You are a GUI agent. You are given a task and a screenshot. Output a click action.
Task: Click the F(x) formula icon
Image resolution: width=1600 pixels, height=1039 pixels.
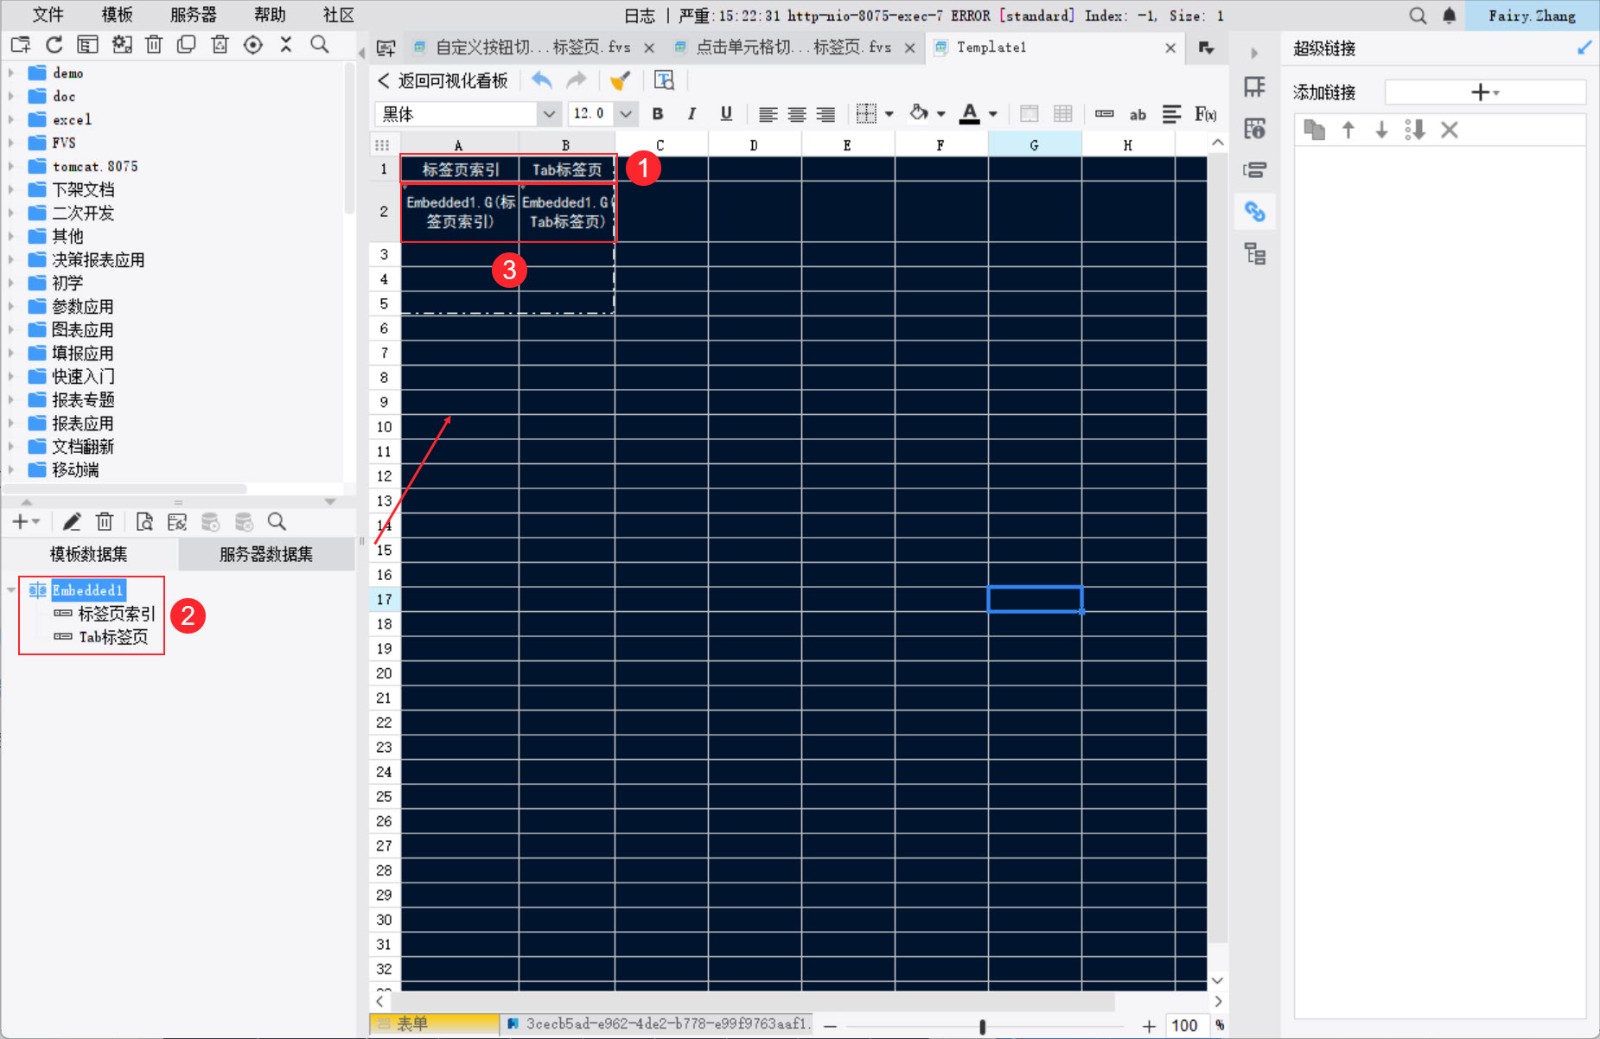1205,114
